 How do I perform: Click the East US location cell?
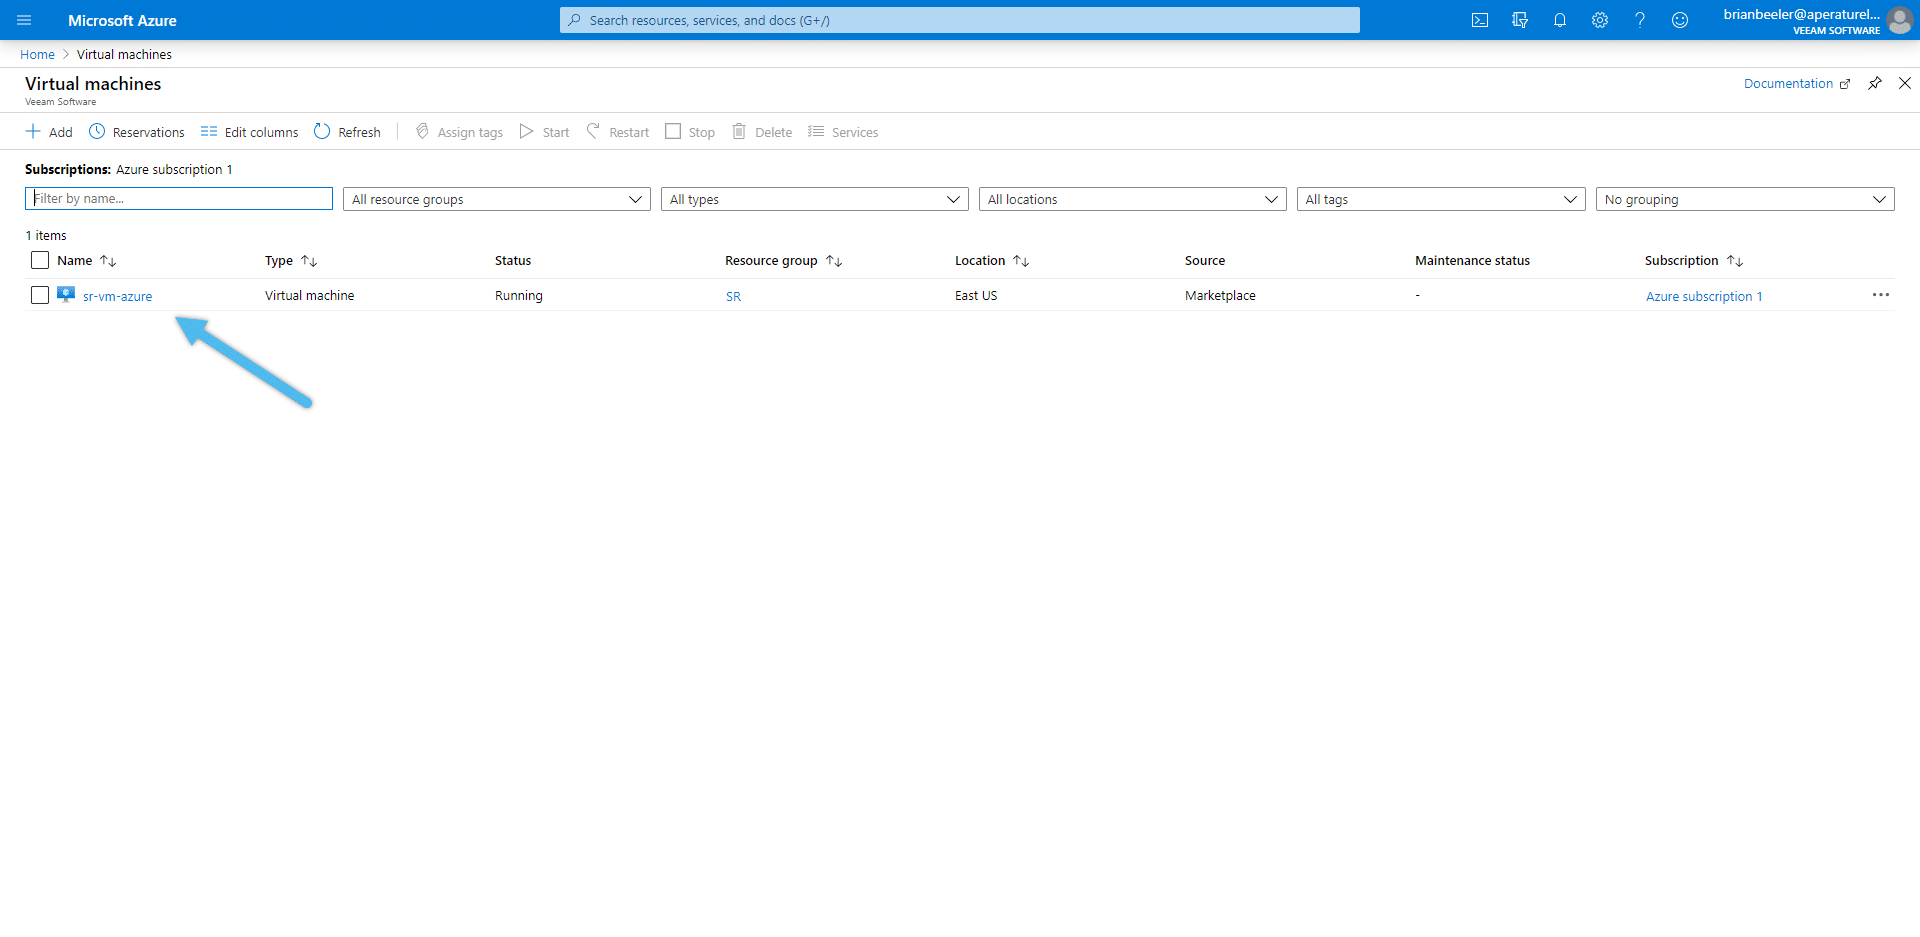(x=976, y=295)
